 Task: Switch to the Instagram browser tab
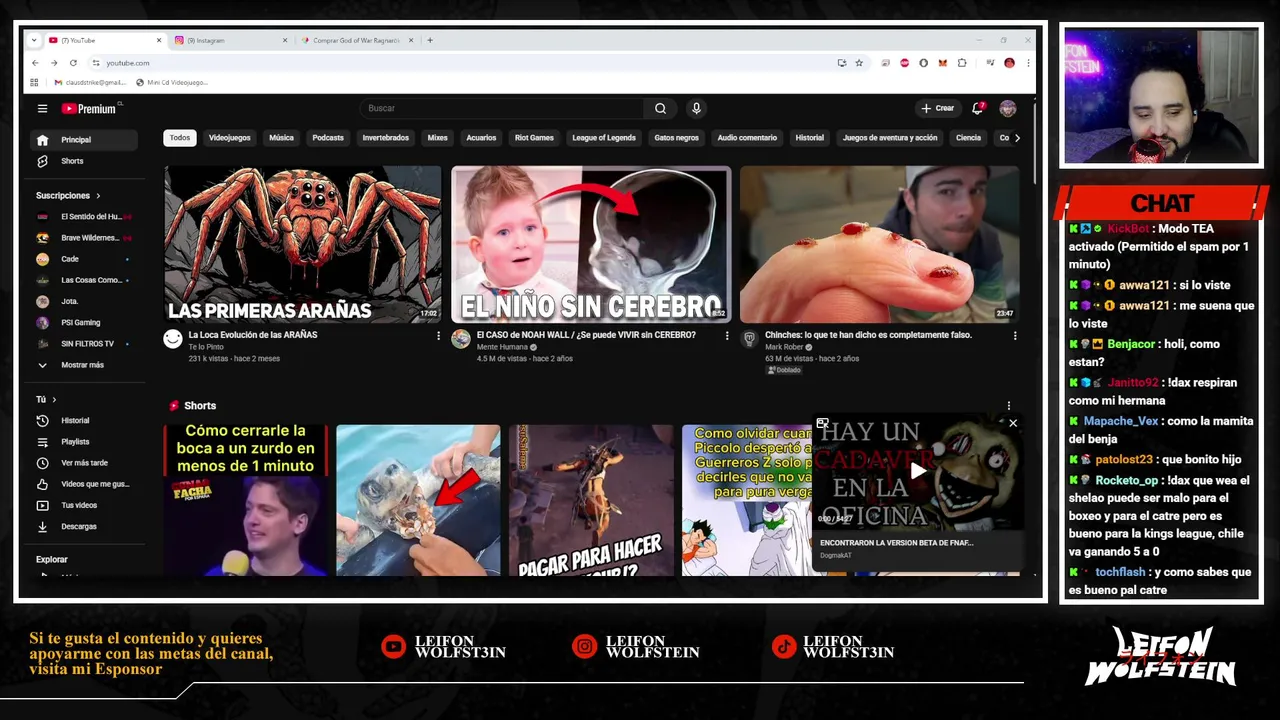[231, 40]
